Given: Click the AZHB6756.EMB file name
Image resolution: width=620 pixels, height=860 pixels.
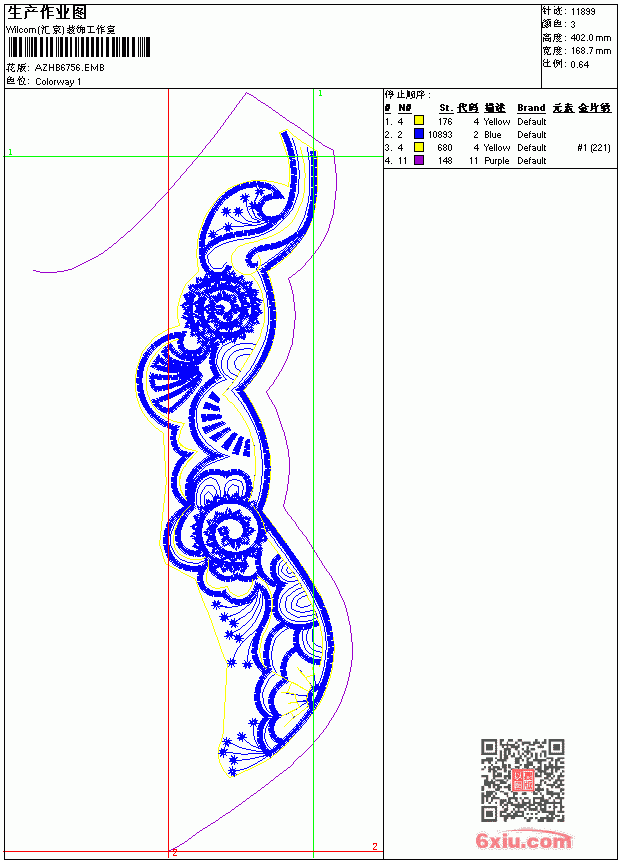Looking at the screenshot, I should 70,68.
